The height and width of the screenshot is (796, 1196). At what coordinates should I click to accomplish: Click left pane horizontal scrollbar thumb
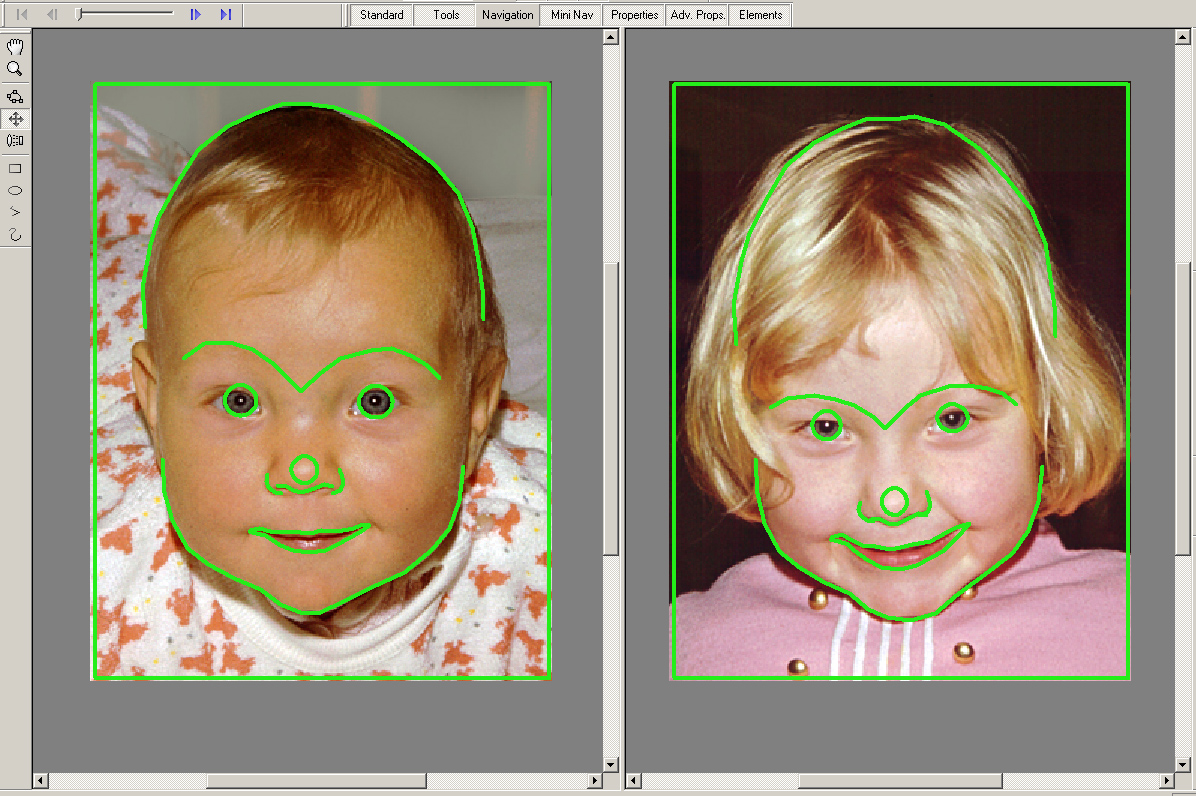317,781
